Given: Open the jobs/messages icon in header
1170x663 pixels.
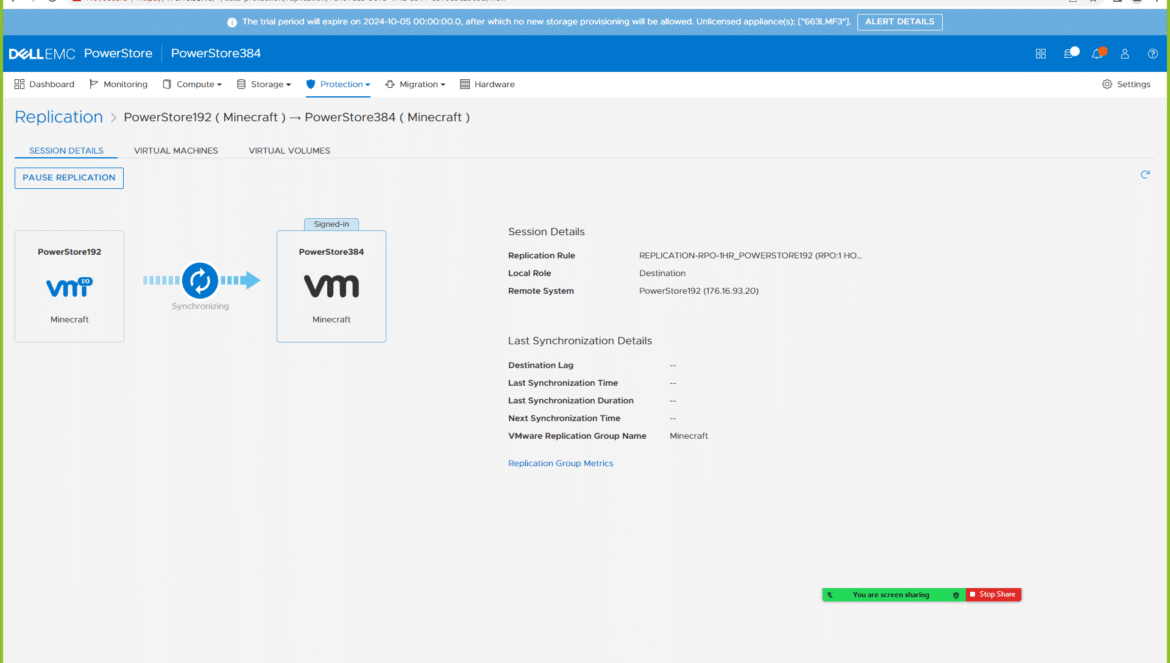Looking at the screenshot, I should (x=1071, y=53).
